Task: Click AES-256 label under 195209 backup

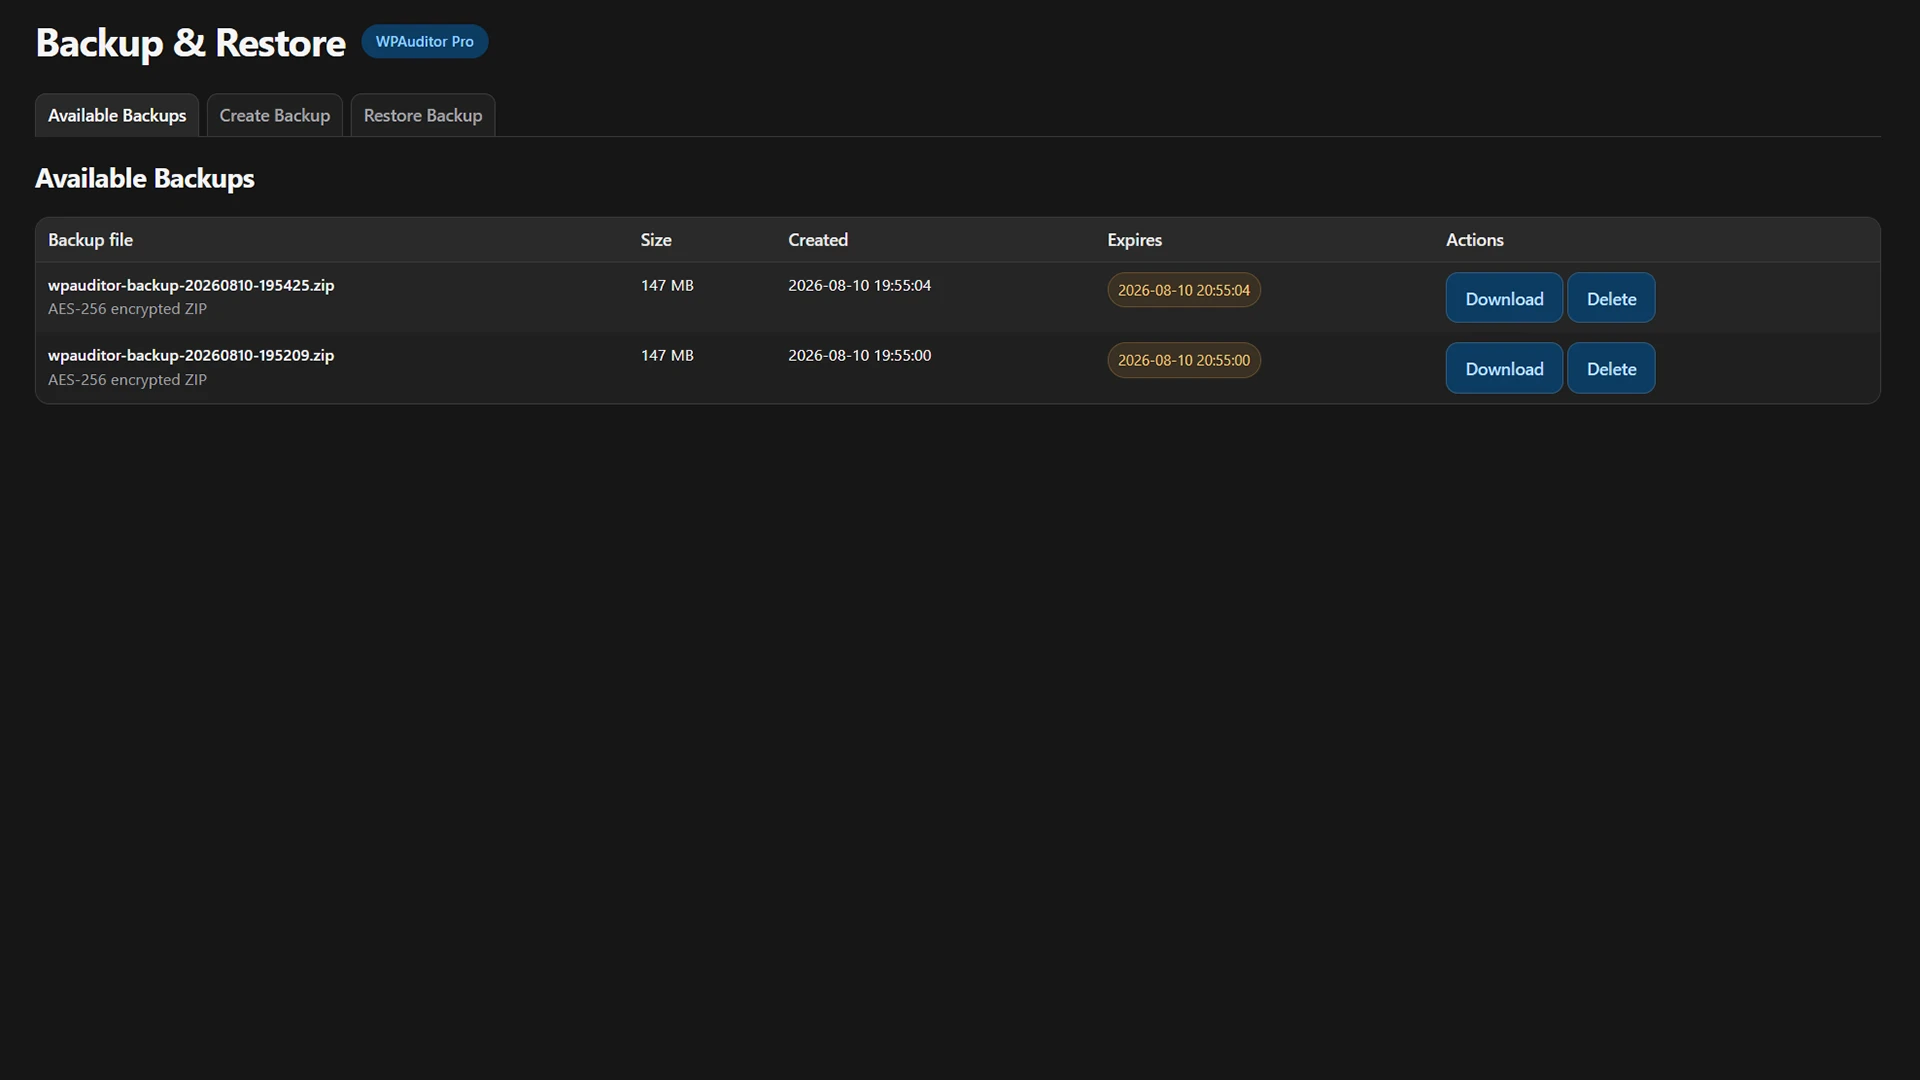Action: tap(127, 380)
